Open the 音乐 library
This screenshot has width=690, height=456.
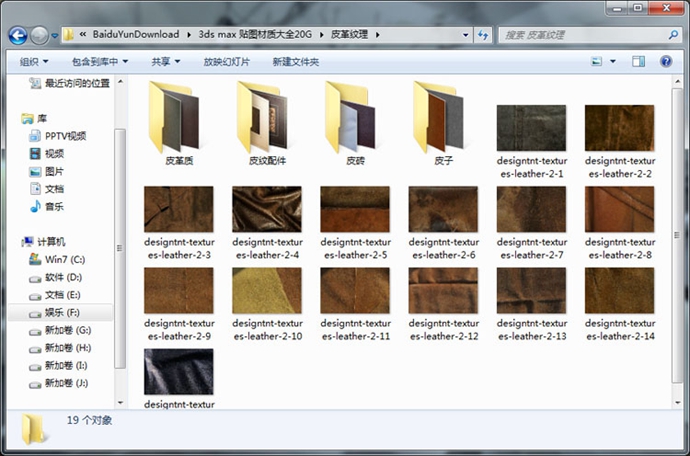(47, 206)
